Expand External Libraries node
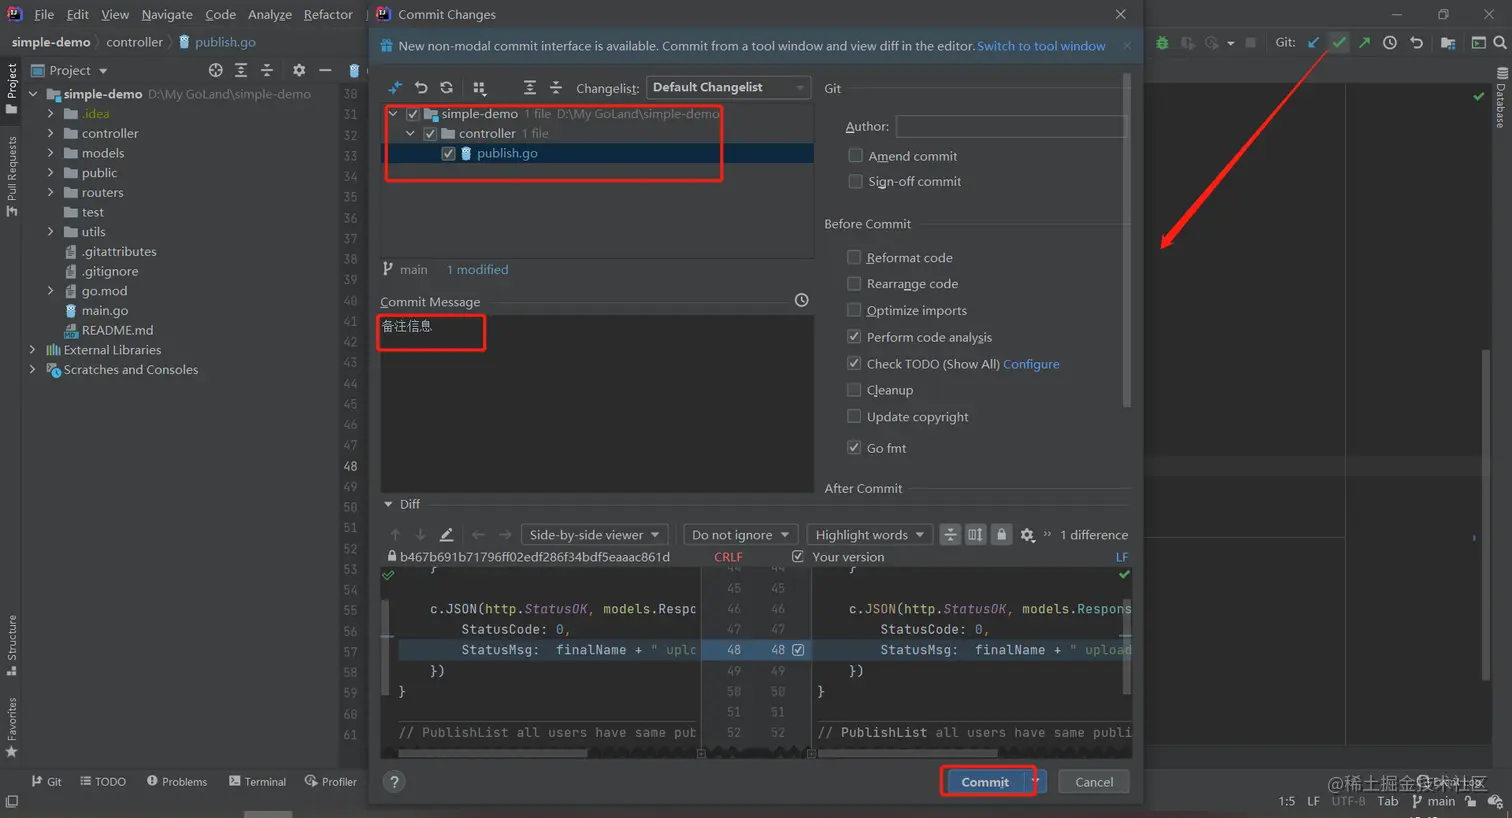The width and height of the screenshot is (1512, 818). [32, 350]
